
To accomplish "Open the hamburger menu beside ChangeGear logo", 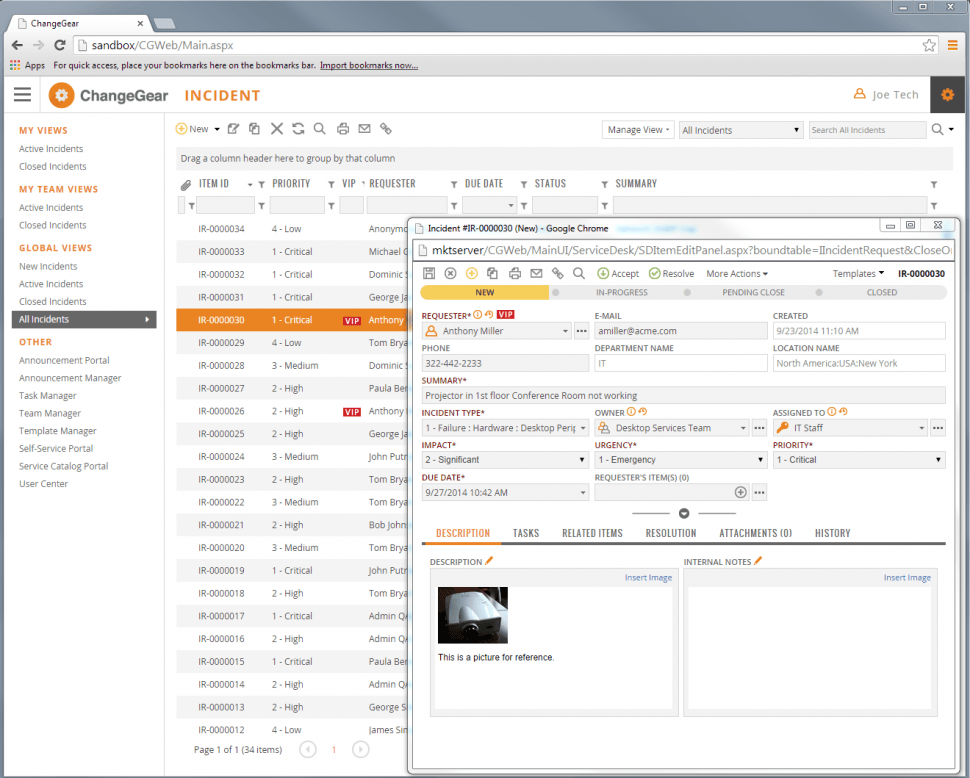I will click(22, 95).
